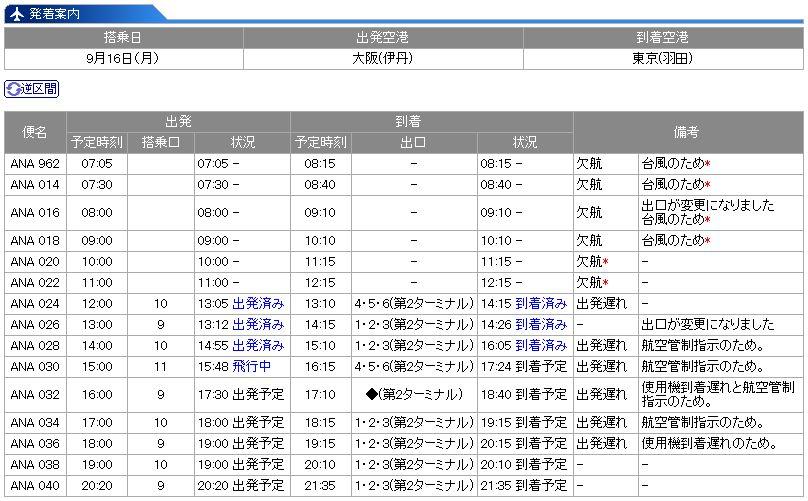Open 到着済み status for ANA 026
This screenshot has height=501, width=808.
coord(540,325)
